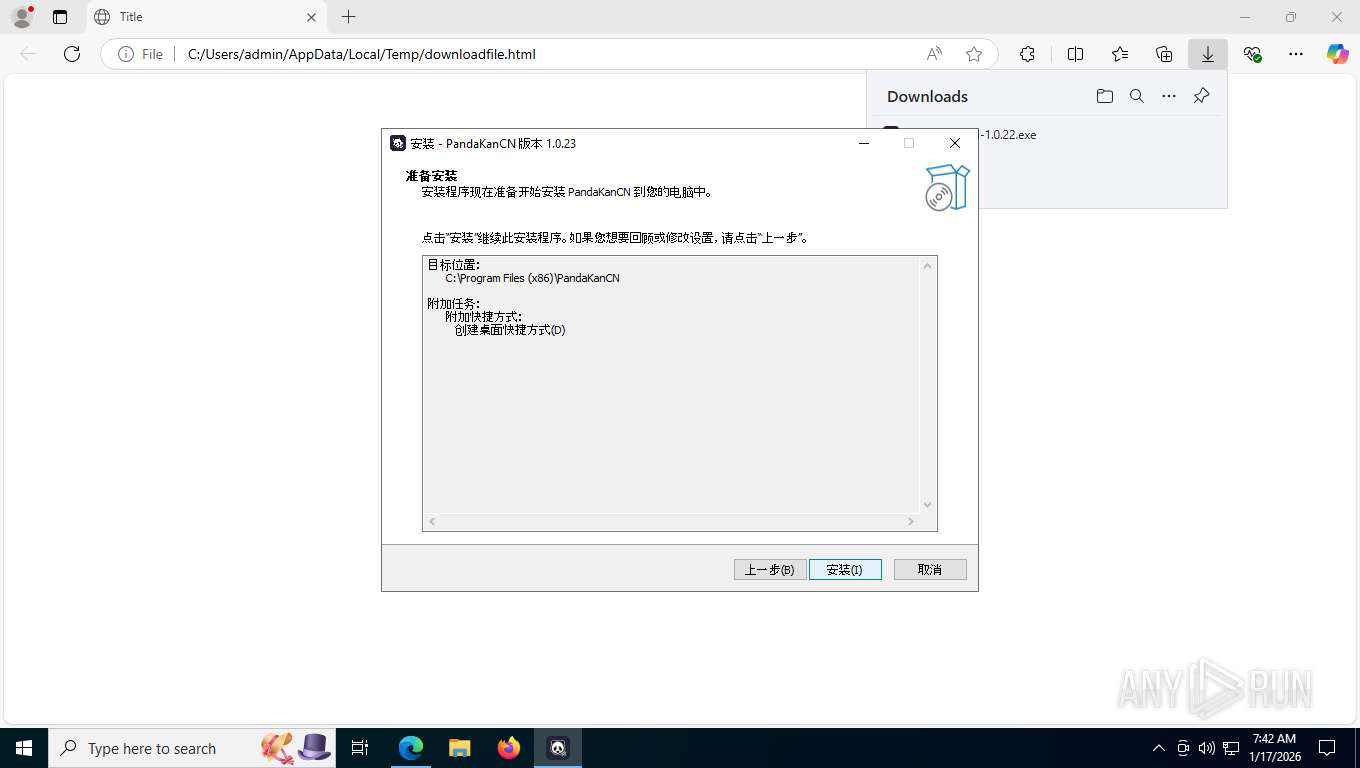Go back with the 上一步(B) button

(x=770, y=569)
